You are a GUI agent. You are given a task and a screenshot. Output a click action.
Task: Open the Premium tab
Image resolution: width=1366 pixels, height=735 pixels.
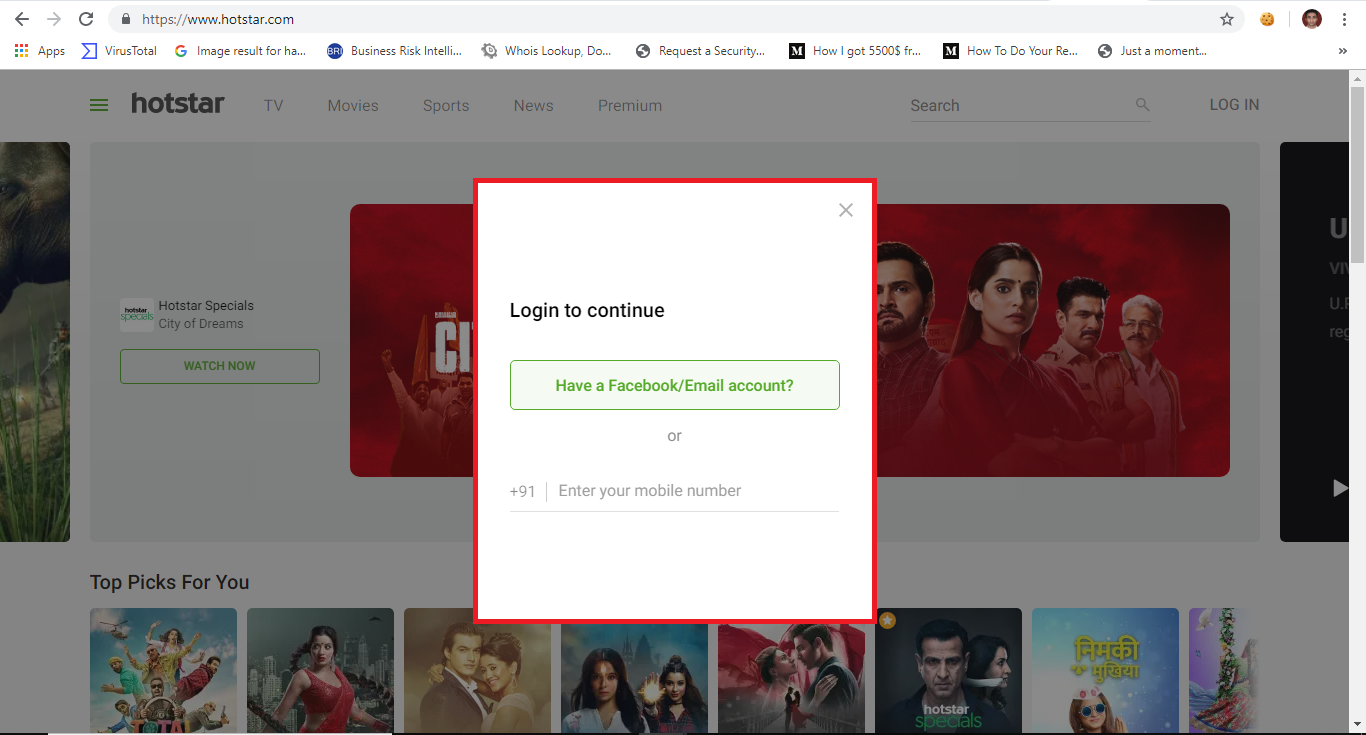click(x=630, y=105)
